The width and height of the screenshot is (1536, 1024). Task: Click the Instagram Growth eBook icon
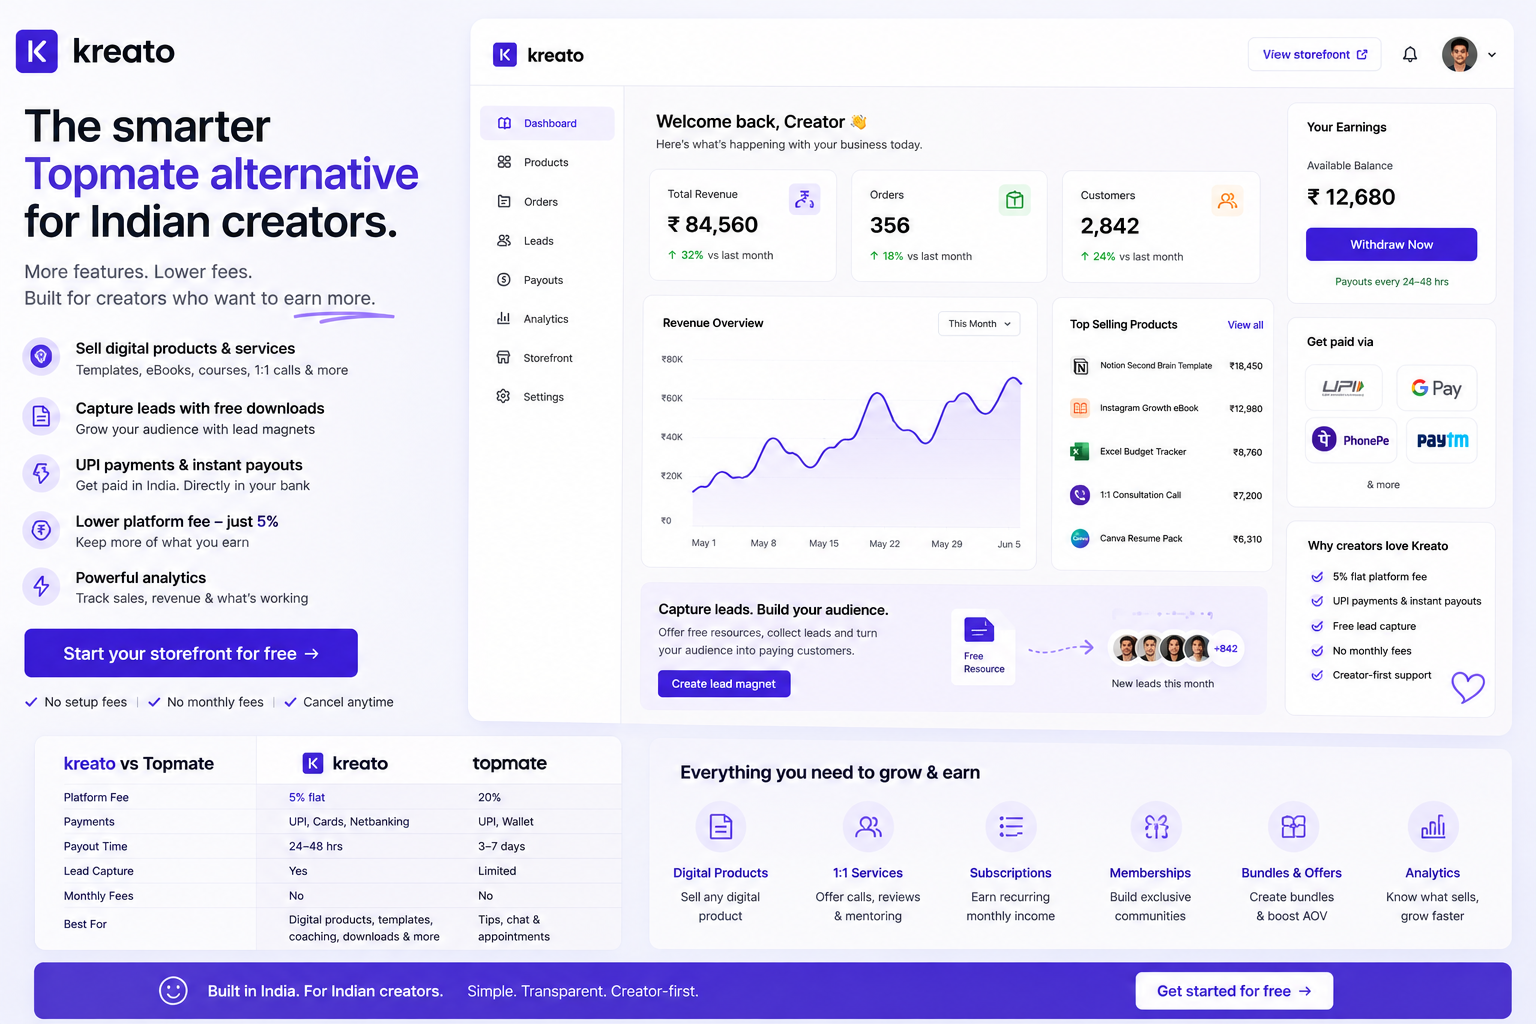point(1080,408)
